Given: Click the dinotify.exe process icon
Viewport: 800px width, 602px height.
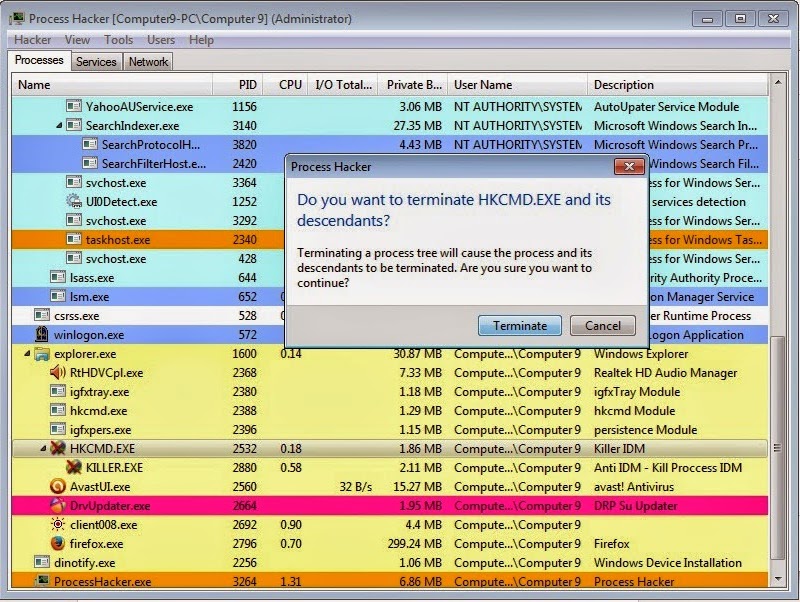Looking at the screenshot, I should pyautogui.click(x=42, y=562).
